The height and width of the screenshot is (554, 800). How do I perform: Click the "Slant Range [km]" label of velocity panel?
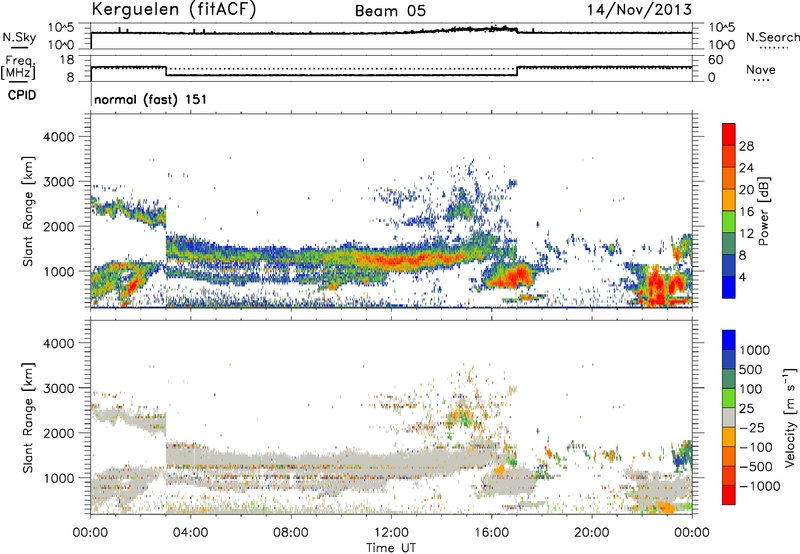[28, 418]
